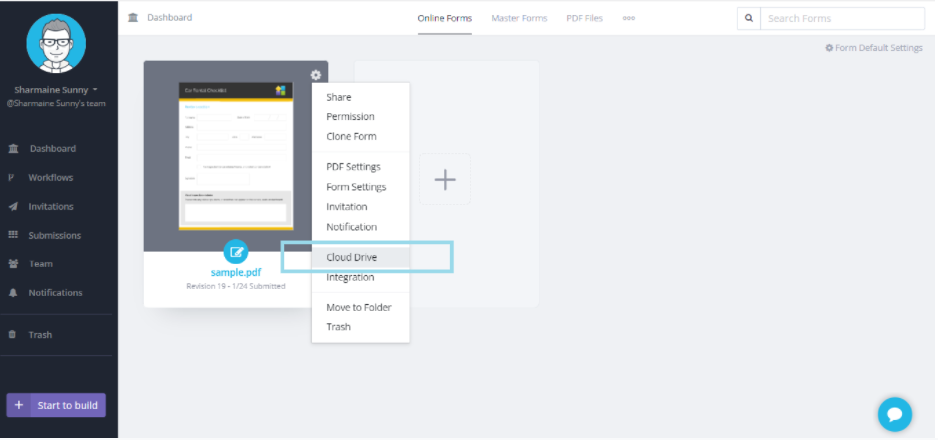The image size is (938, 440).
Task: Click the blue edit pencil icon
Action: tap(236, 252)
